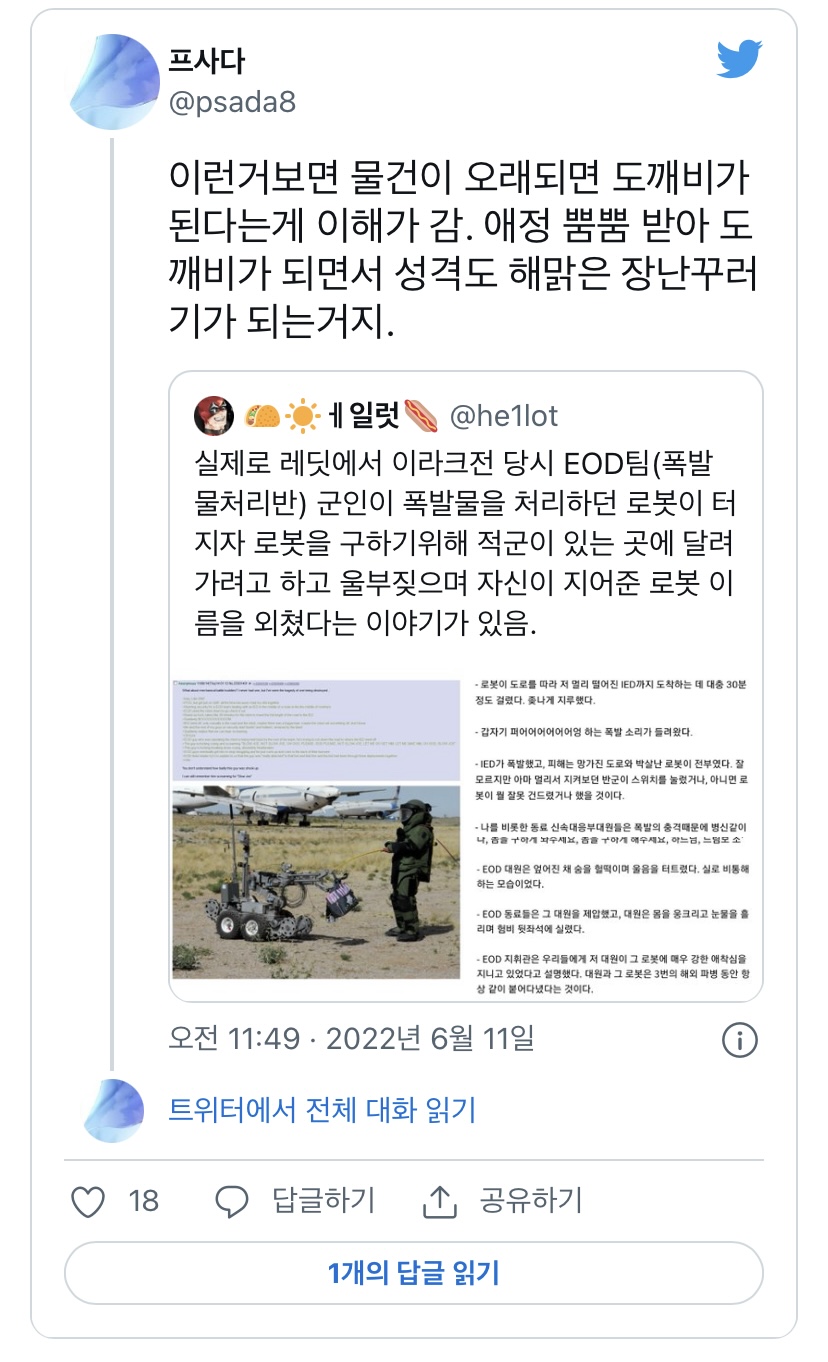This screenshot has height=1362, width=828.
Task: Click the @psada8 handle
Action: (x=232, y=102)
